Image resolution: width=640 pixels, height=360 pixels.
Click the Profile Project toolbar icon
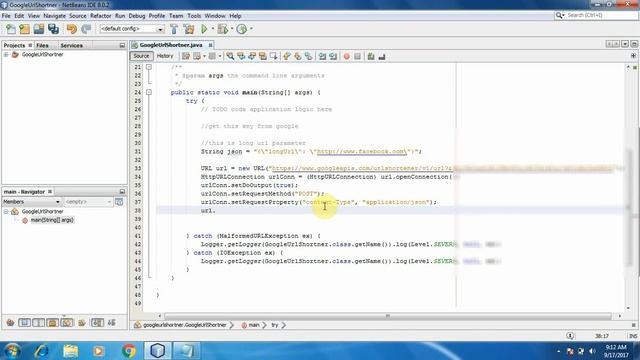pos(242,29)
